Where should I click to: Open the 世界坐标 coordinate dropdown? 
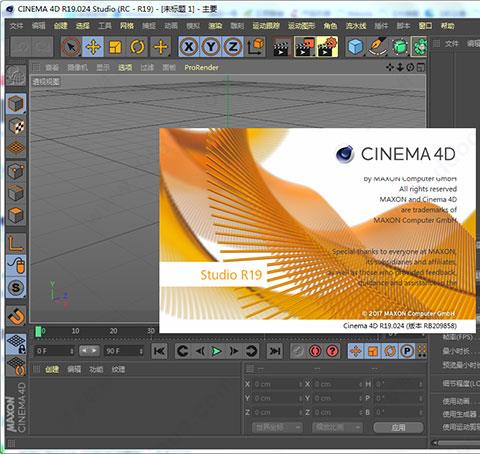pos(277,427)
